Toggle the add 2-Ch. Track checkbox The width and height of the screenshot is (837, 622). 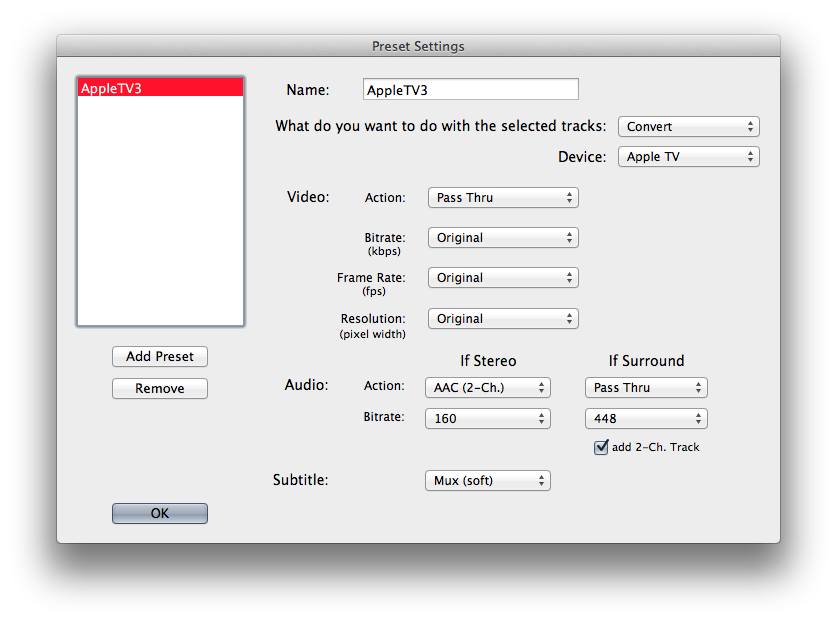[x=601, y=447]
